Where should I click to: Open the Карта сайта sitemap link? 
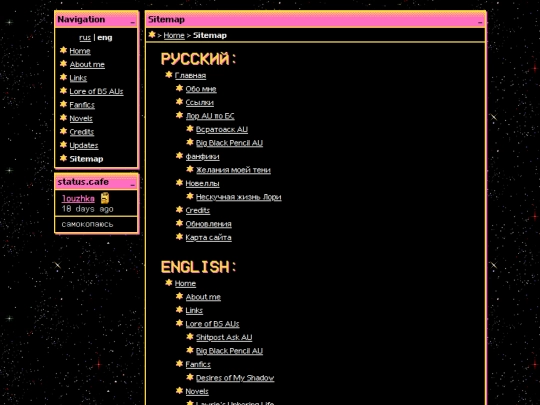[x=208, y=237]
